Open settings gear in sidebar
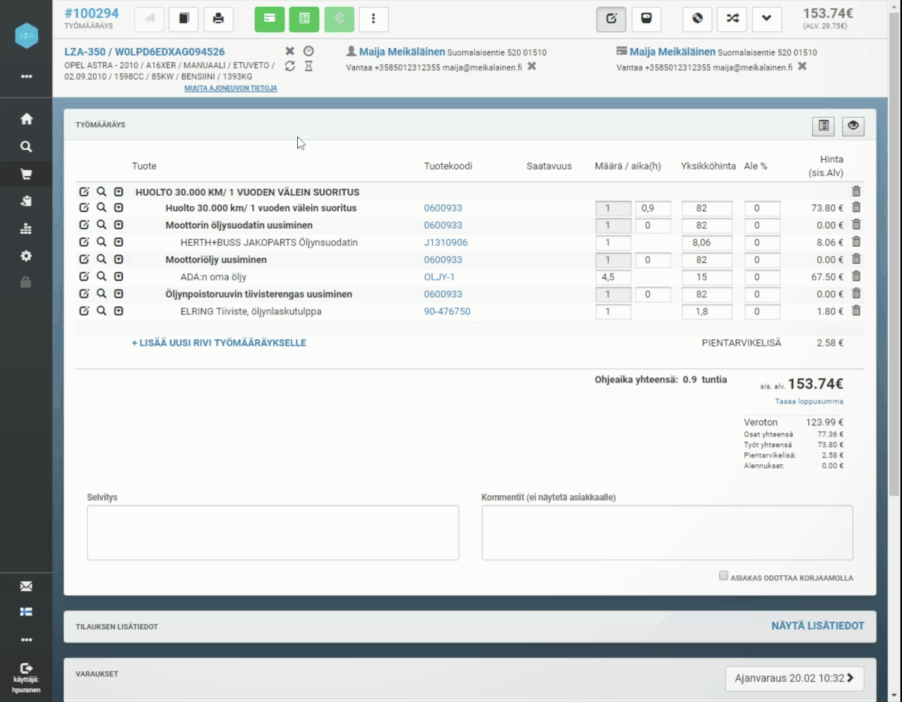 click(x=26, y=256)
